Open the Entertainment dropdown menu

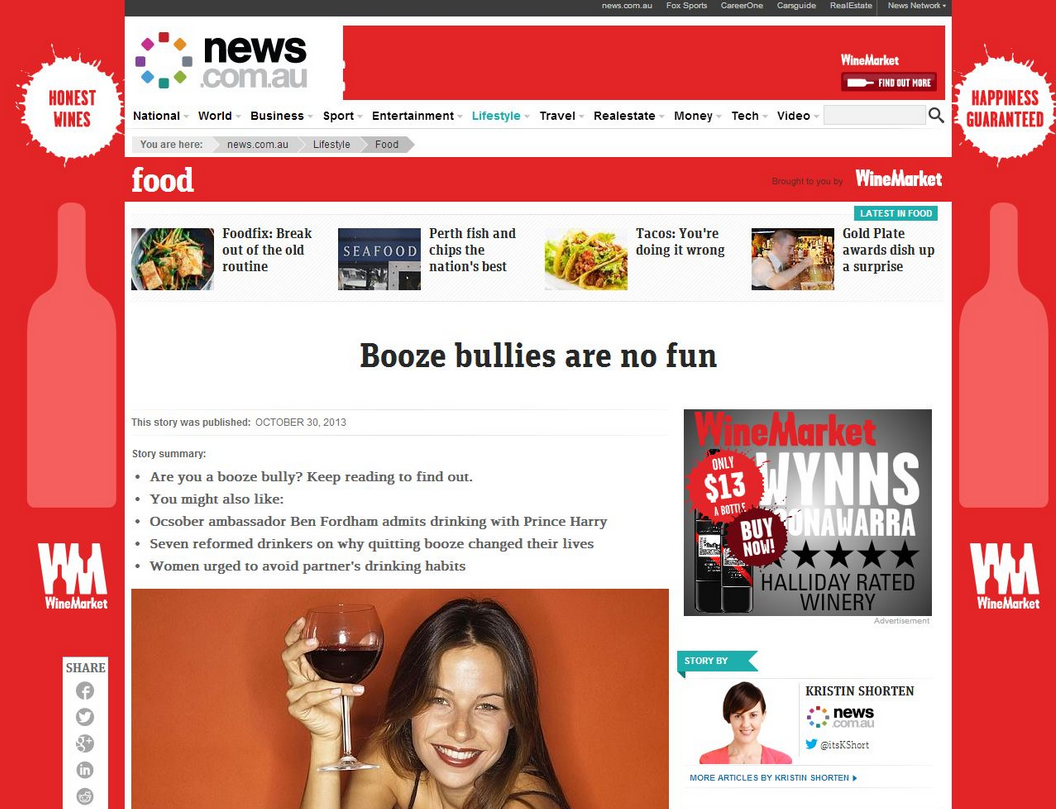[x=417, y=116]
